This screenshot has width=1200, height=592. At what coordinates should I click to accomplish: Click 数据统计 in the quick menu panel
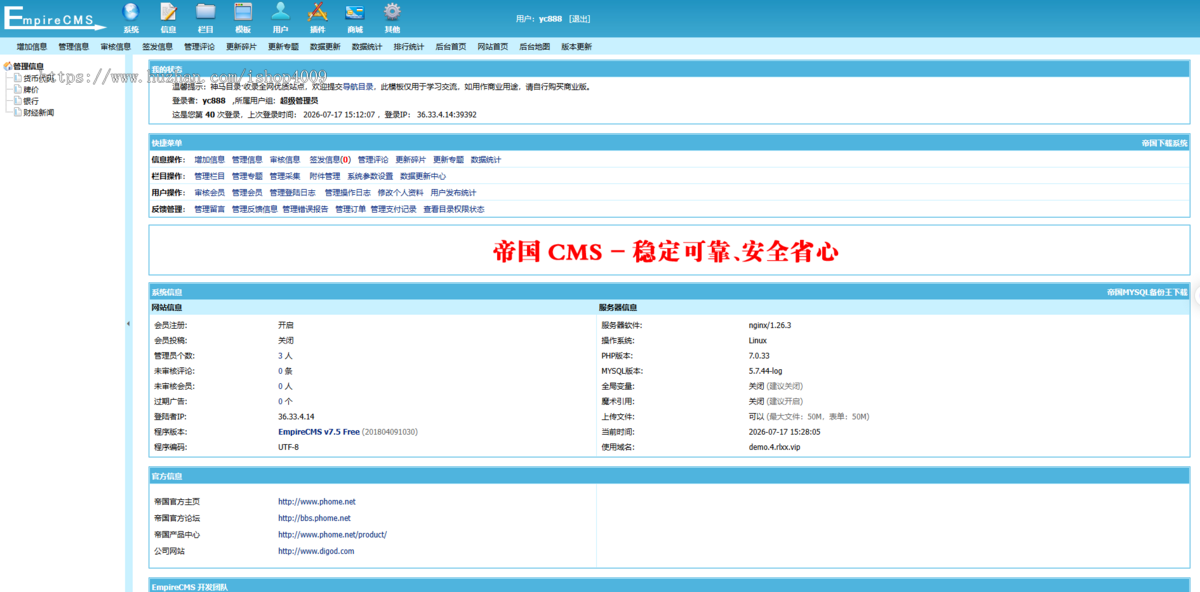point(486,159)
